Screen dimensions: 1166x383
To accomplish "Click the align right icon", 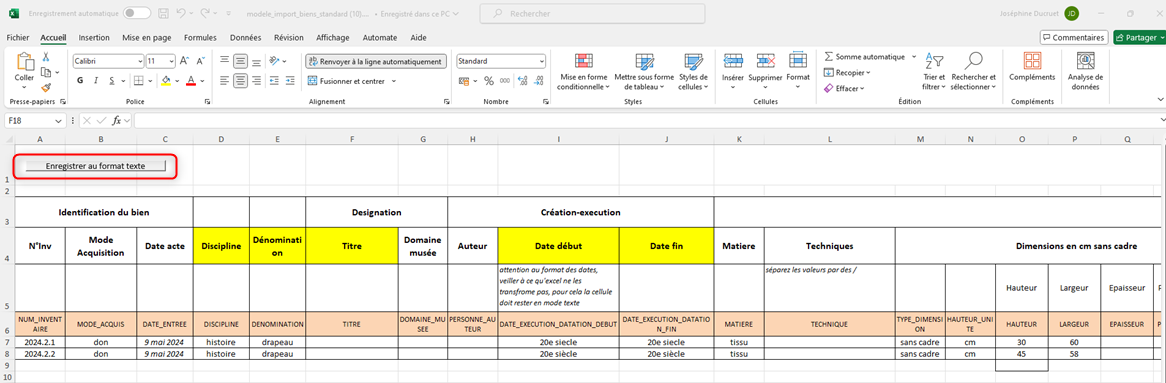I will pyautogui.click(x=257, y=80).
